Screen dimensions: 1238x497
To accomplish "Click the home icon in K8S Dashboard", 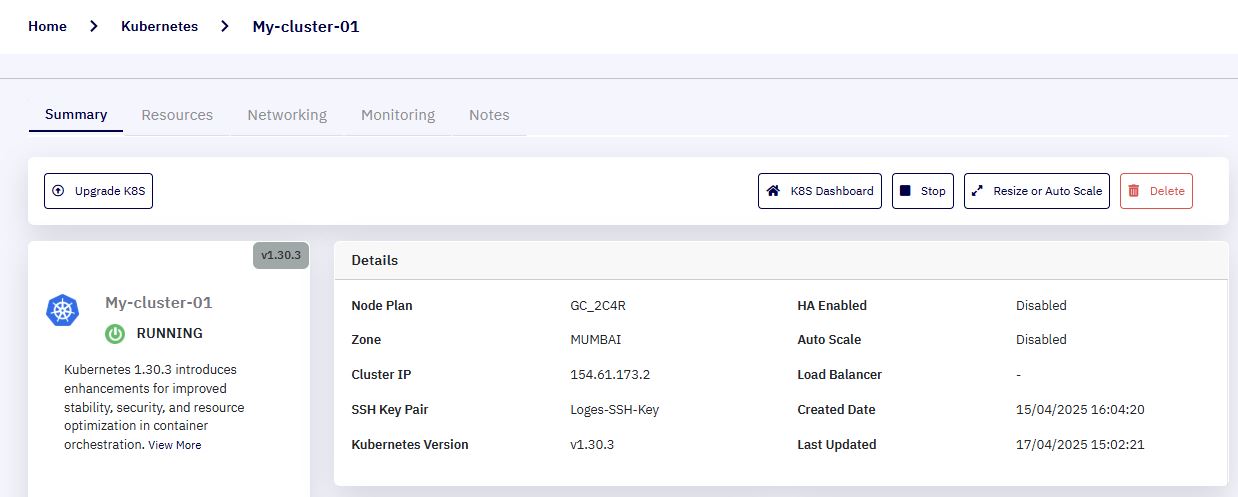I will [x=773, y=191].
